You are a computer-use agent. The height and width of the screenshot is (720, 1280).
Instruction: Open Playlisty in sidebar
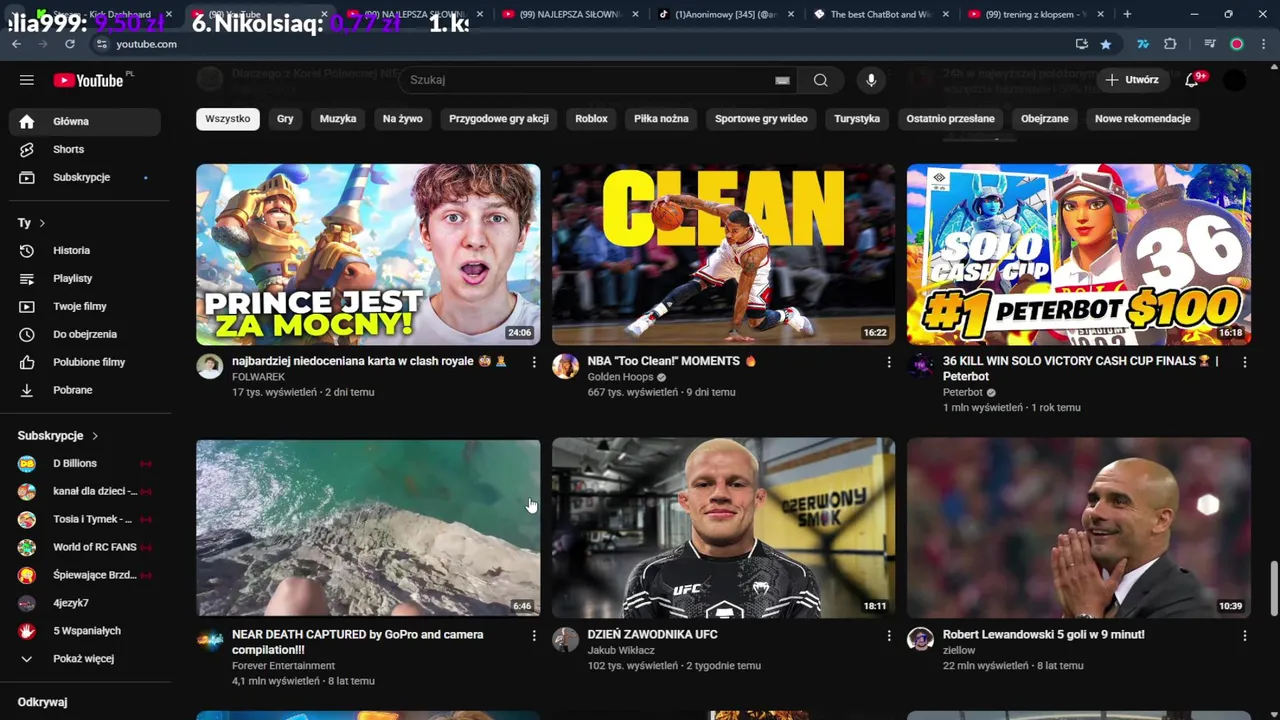[85, 278]
